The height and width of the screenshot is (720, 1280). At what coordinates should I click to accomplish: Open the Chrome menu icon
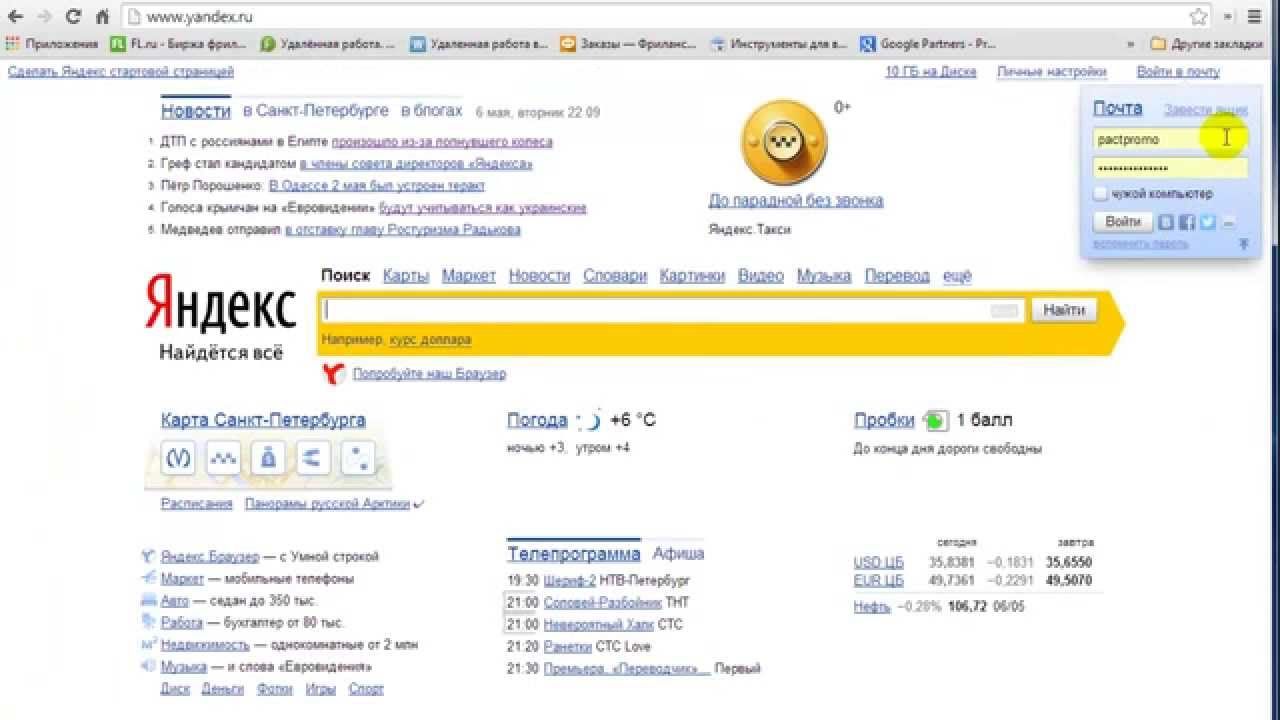click(1254, 16)
